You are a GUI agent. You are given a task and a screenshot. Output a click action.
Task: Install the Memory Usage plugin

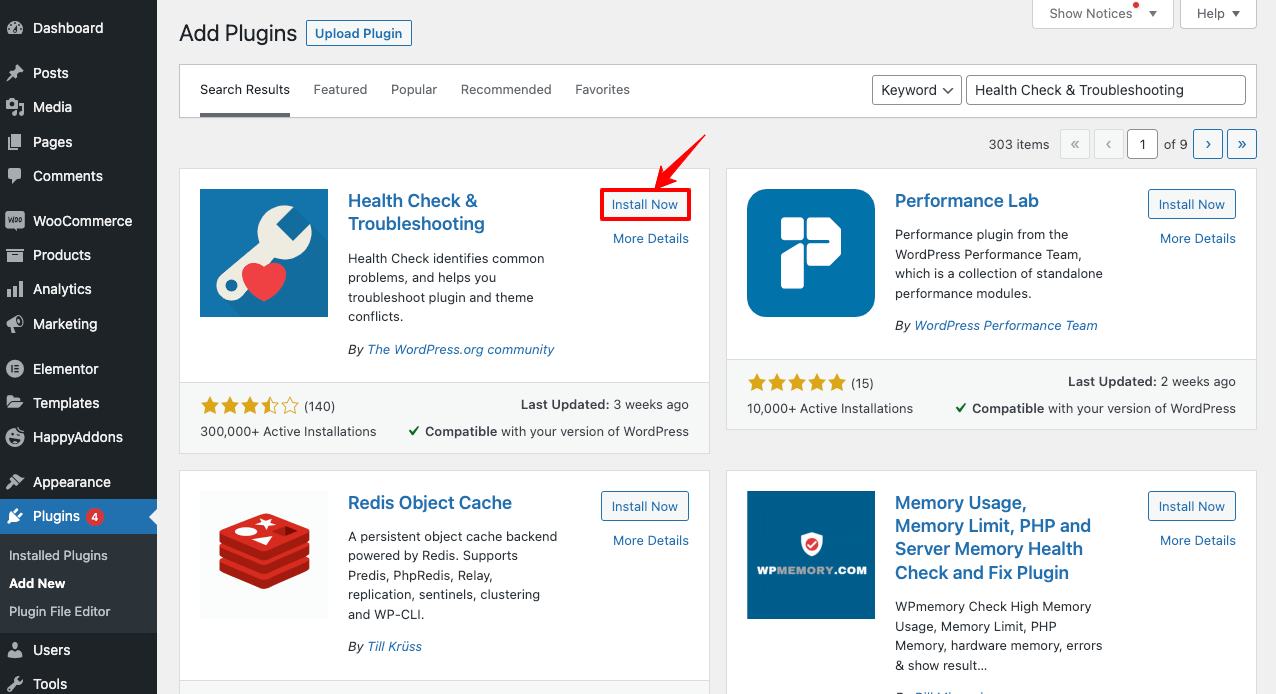(x=1192, y=506)
